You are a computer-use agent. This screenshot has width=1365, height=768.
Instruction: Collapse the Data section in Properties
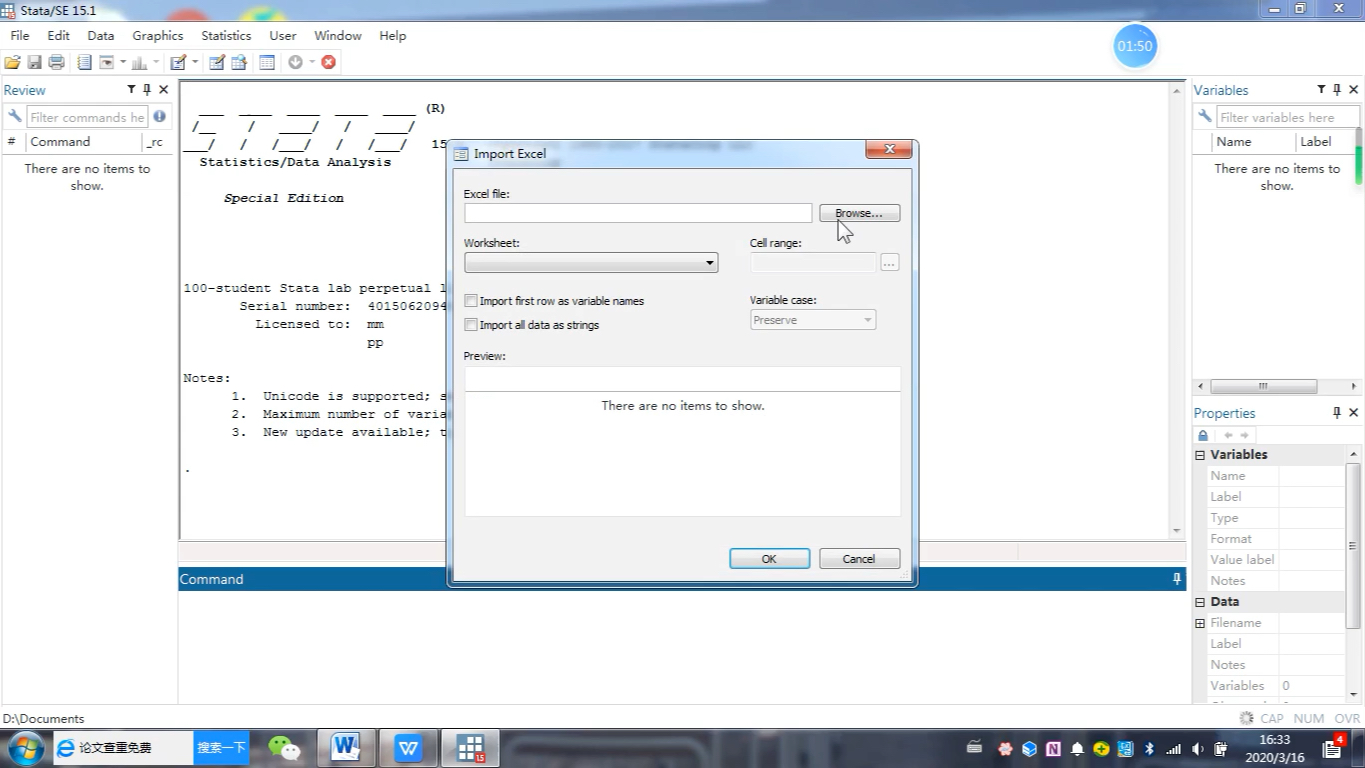tap(1200, 602)
